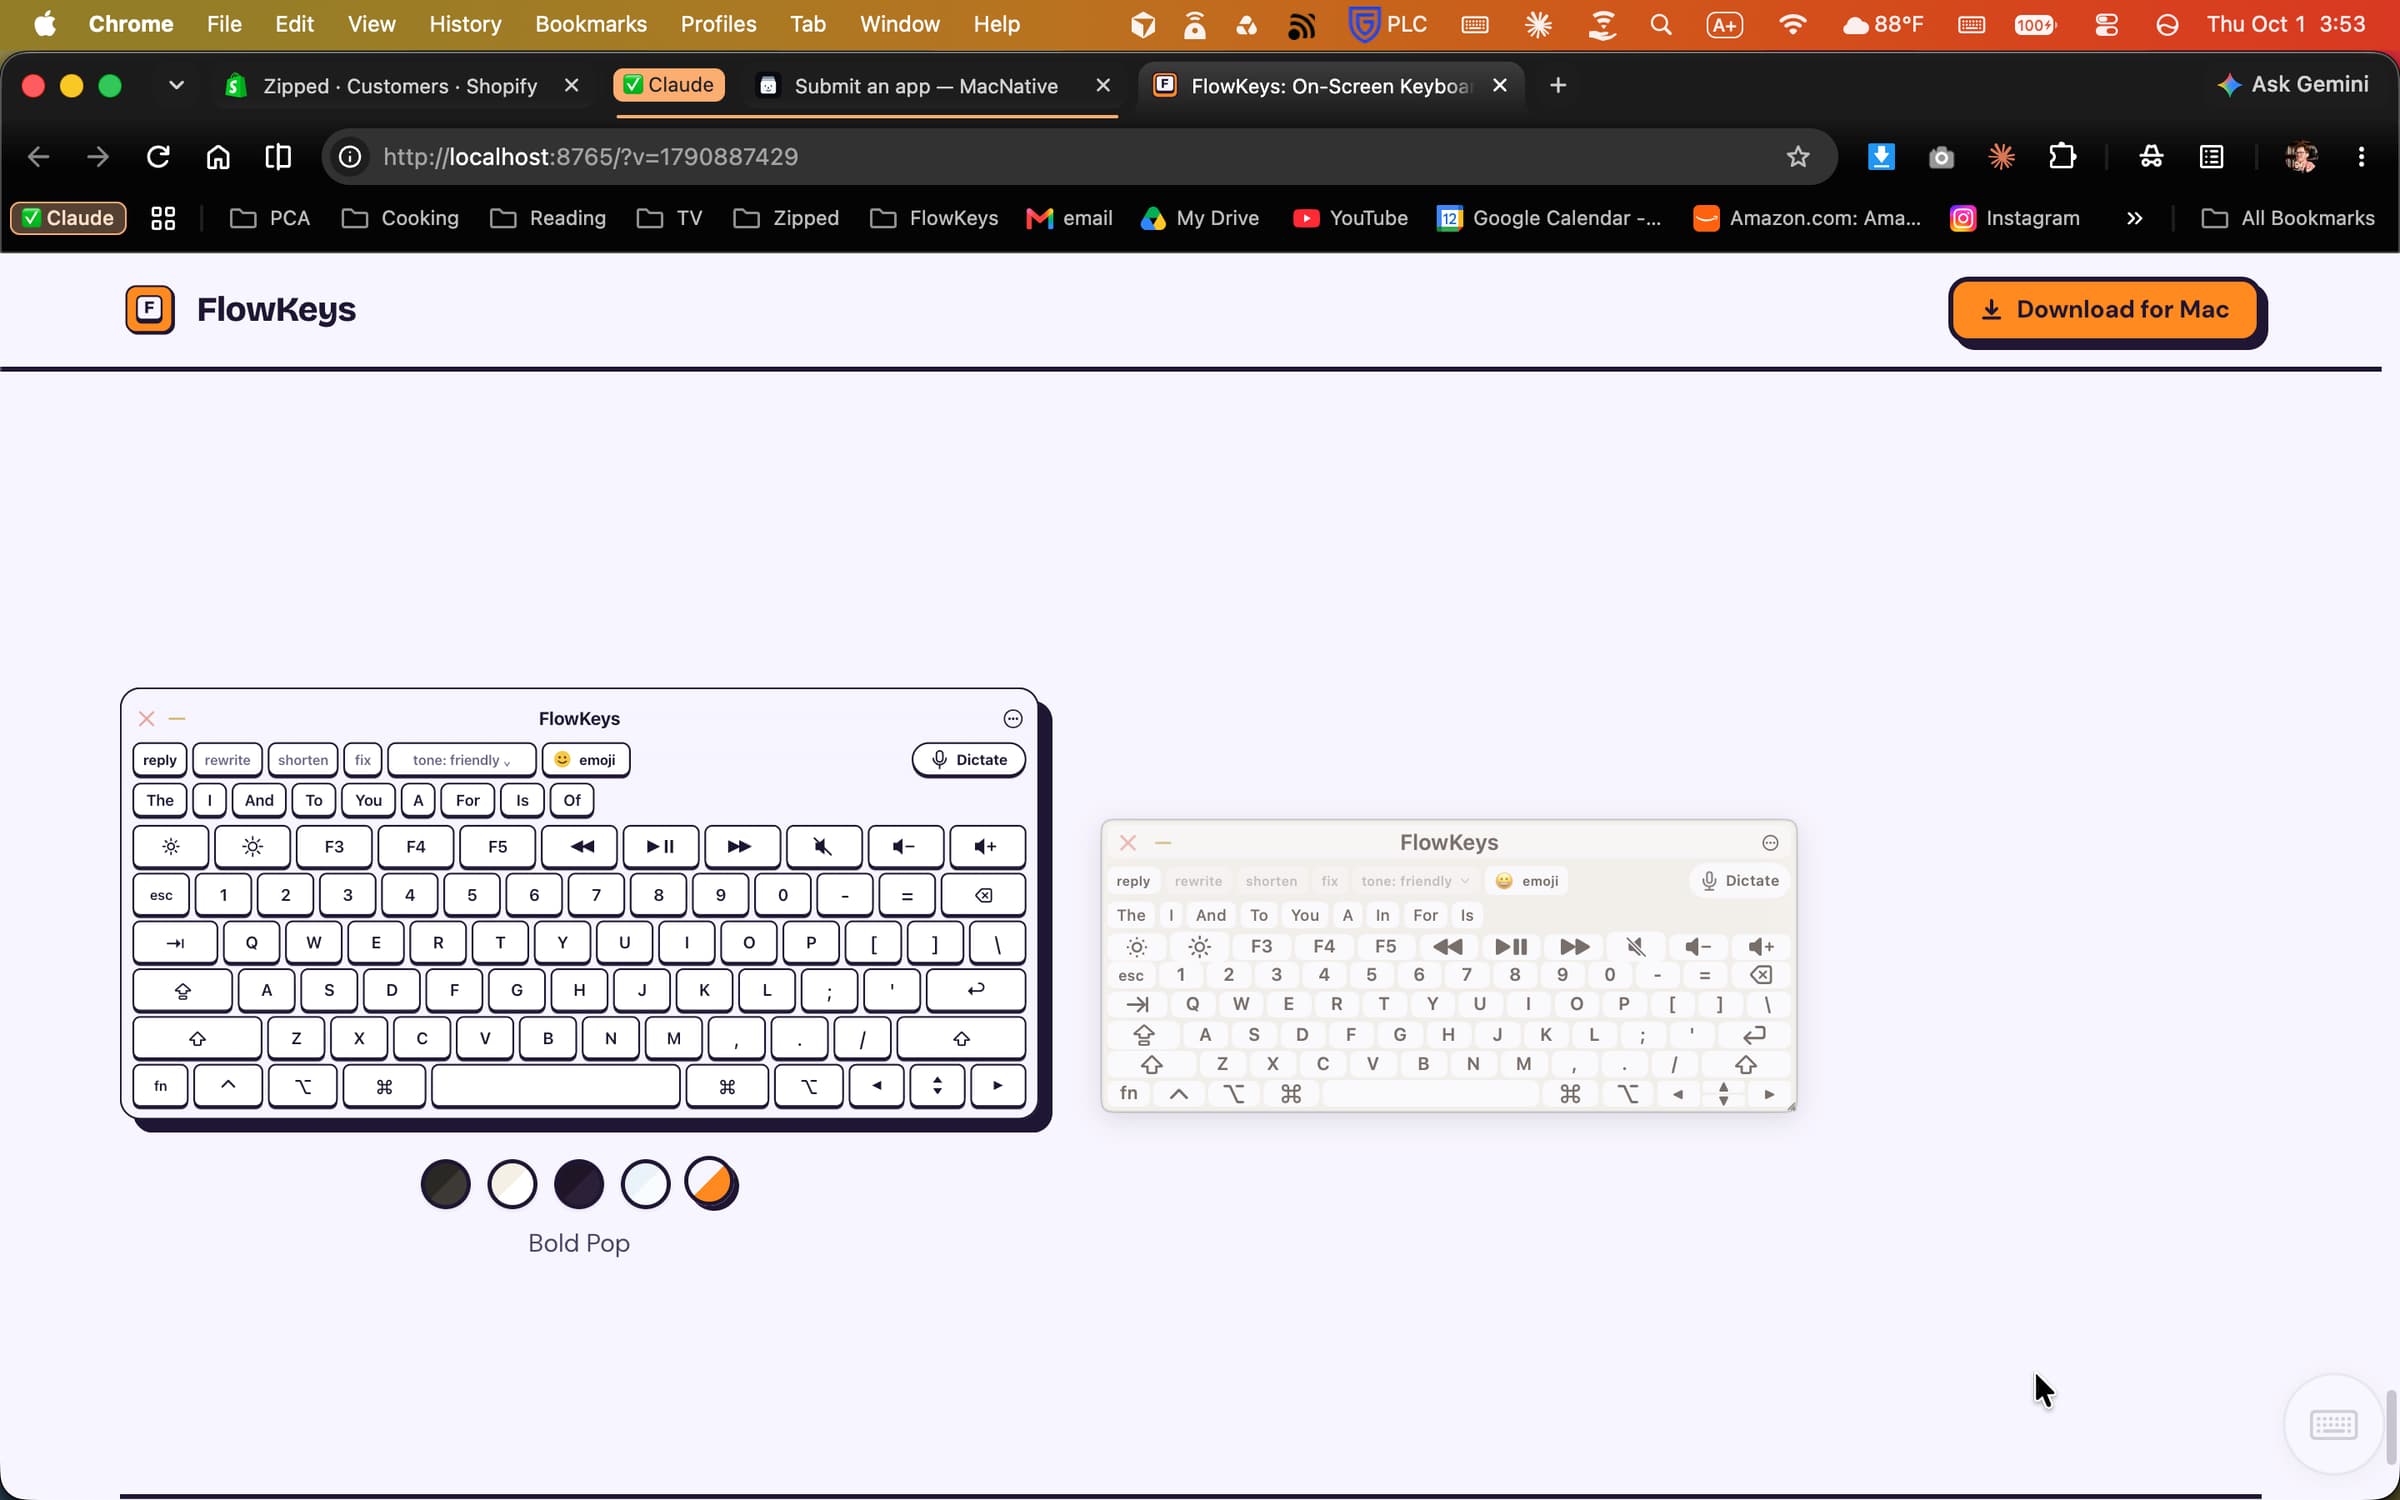The width and height of the screenshot is (2400, 1500).
Task: Expand the tab search chevron in Chrome
Action: coord(176,86)
